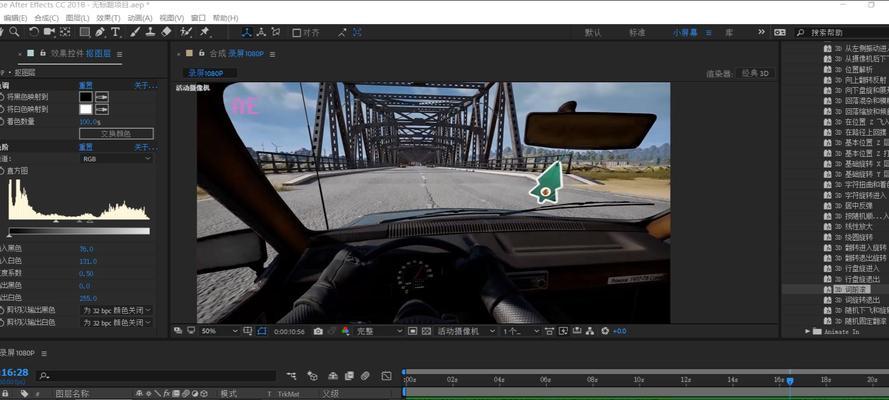Switch to the 标准 workspace
Viewport: 889px width, 400px height.
click(637, 33)
